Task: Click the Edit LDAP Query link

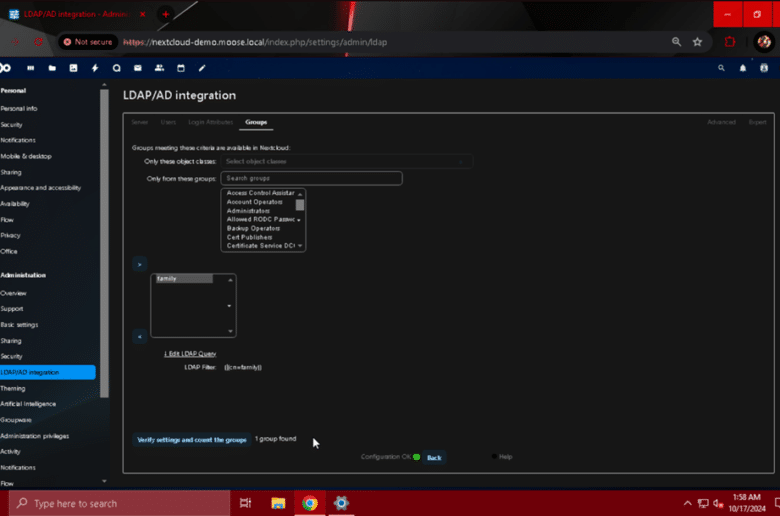Action: pyautogui.click(x=190, y=354)
